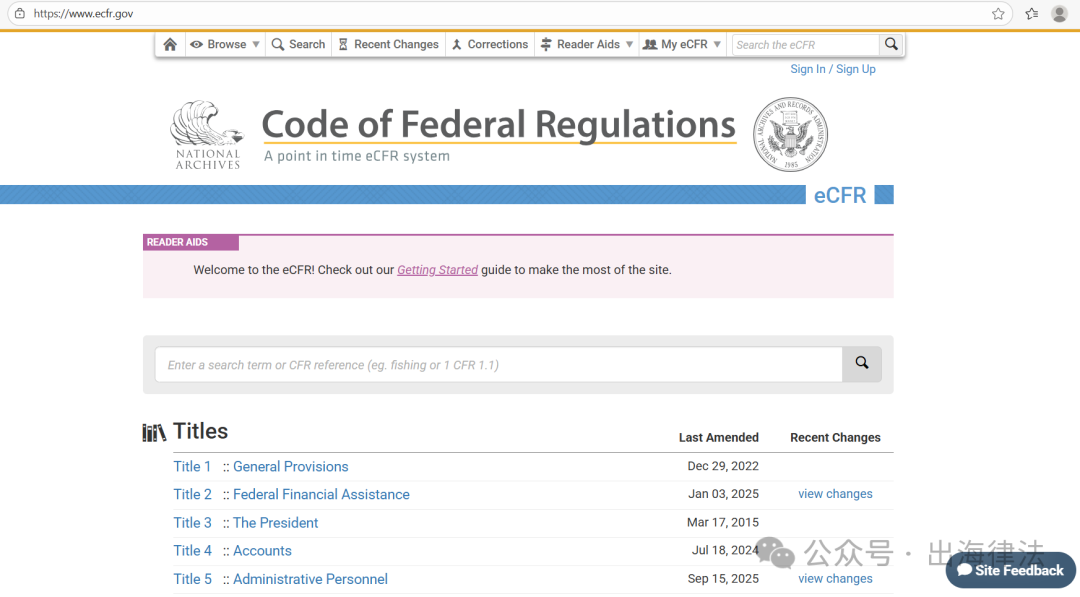Click the National Archives eagle logo
The width and height of the screenshot is (1080, 597).
[x=207, y=135]
